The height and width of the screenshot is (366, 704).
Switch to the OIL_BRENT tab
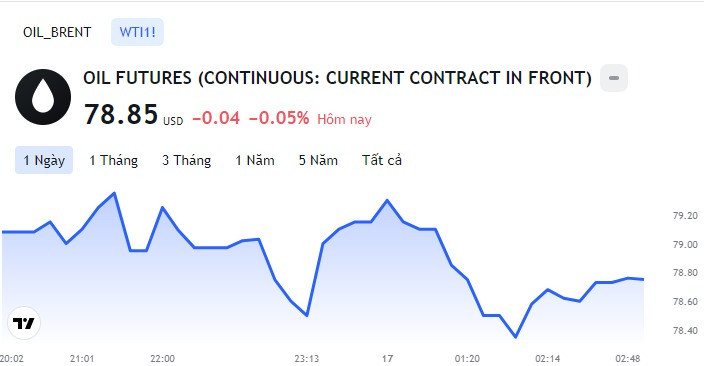57,32
